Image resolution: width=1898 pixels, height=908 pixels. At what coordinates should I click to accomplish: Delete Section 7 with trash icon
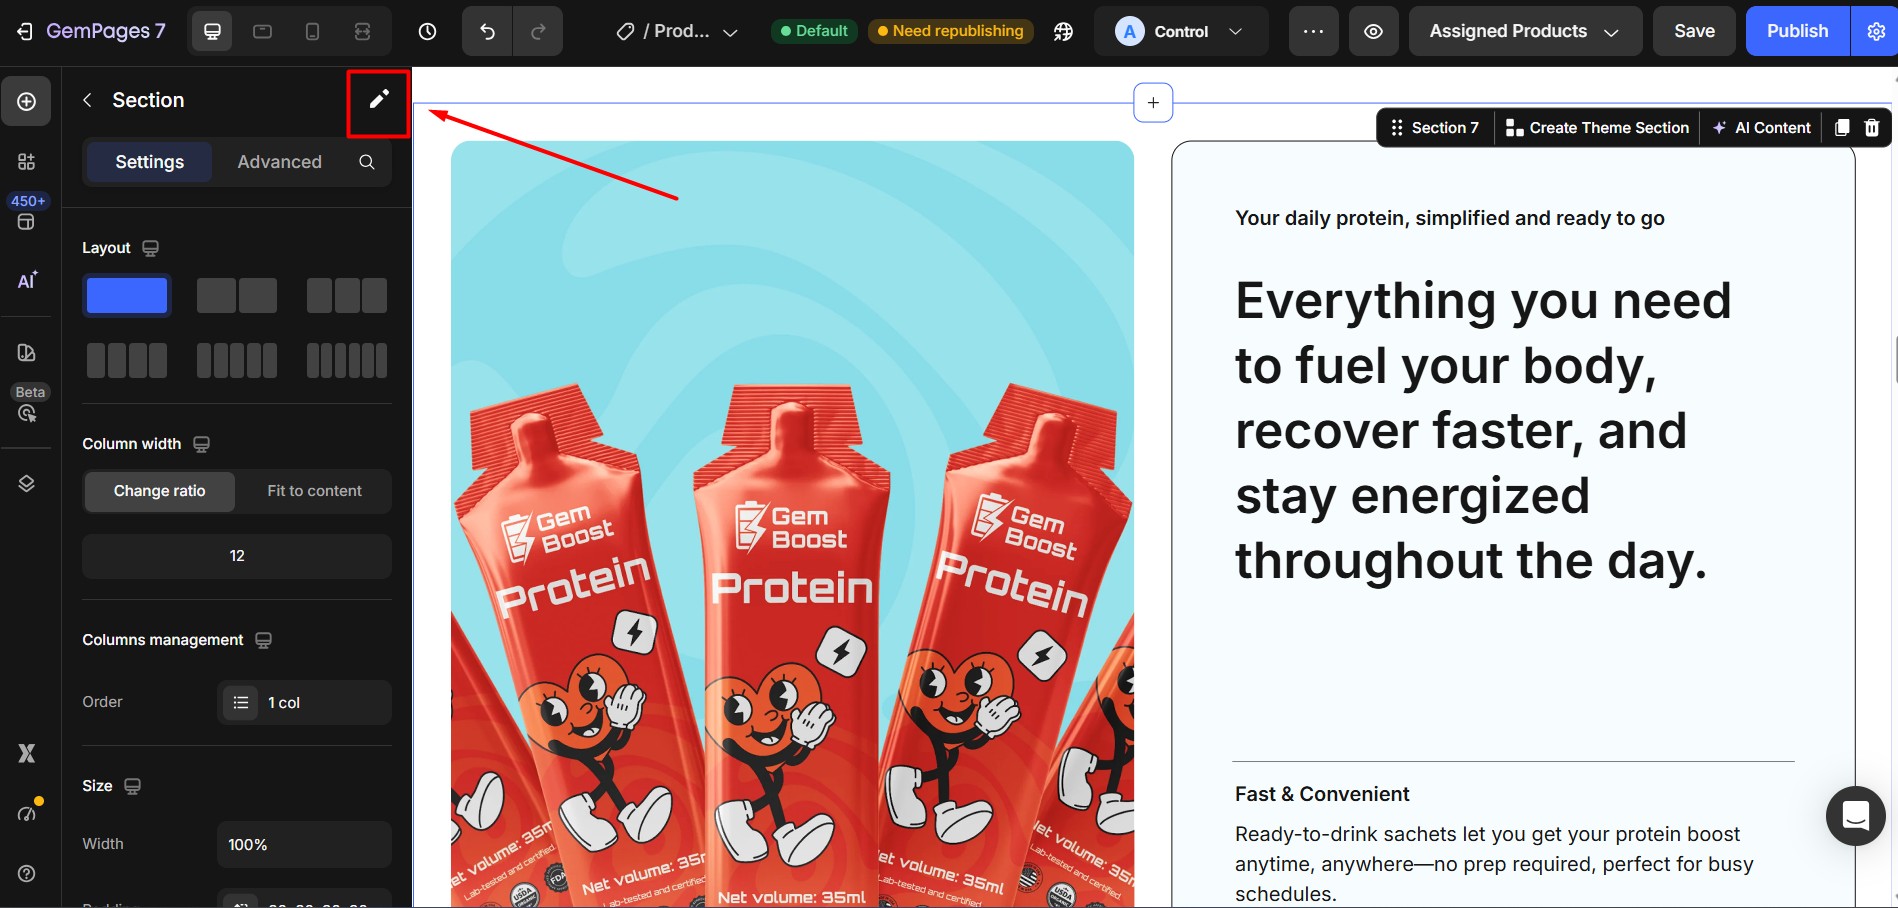point(1872,128)
